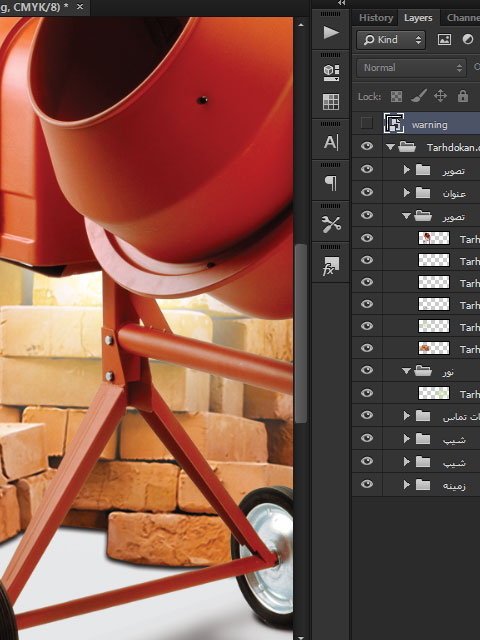Close the CMYK/8 document tab
Screen dimensions: 480x640
point(80,7)
